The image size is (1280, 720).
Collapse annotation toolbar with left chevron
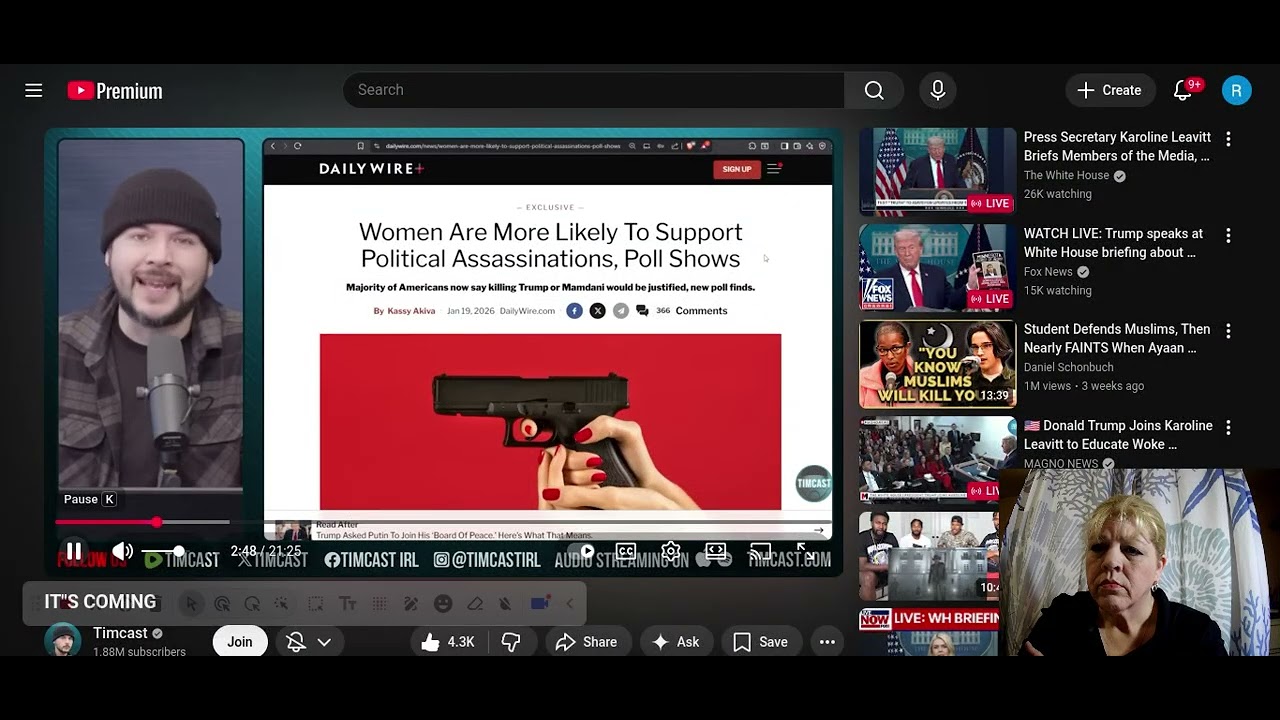[x=570, y=604]
